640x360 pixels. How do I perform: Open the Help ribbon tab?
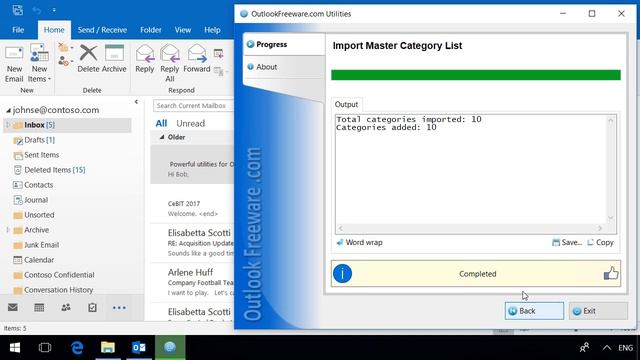212,30
